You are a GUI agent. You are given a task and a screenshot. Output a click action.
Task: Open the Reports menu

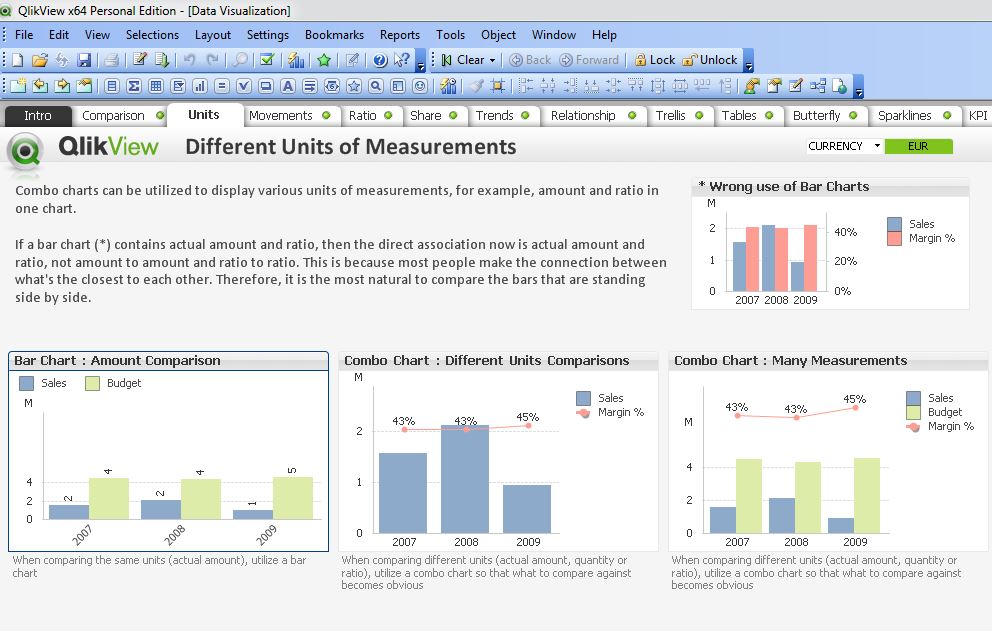(400, 35)
